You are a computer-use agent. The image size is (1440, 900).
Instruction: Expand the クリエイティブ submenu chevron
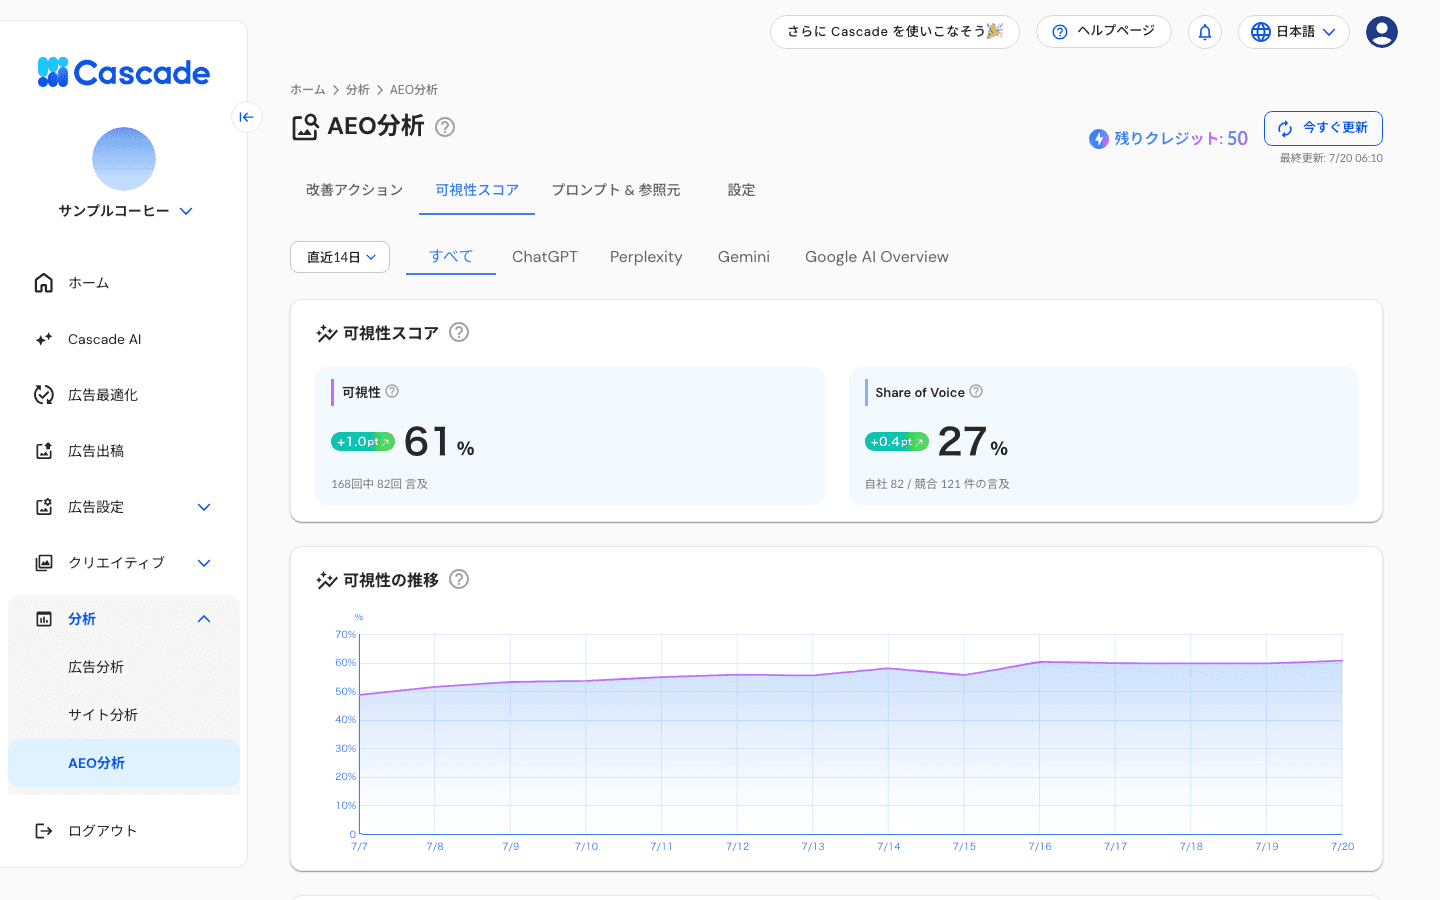click(x=204, y=563)
